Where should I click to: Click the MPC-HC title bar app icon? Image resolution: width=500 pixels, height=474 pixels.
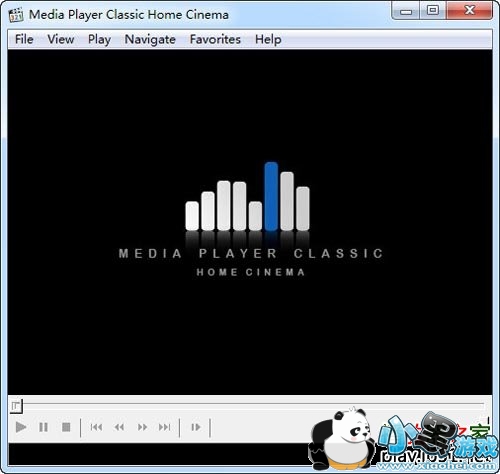click(16, 15)
